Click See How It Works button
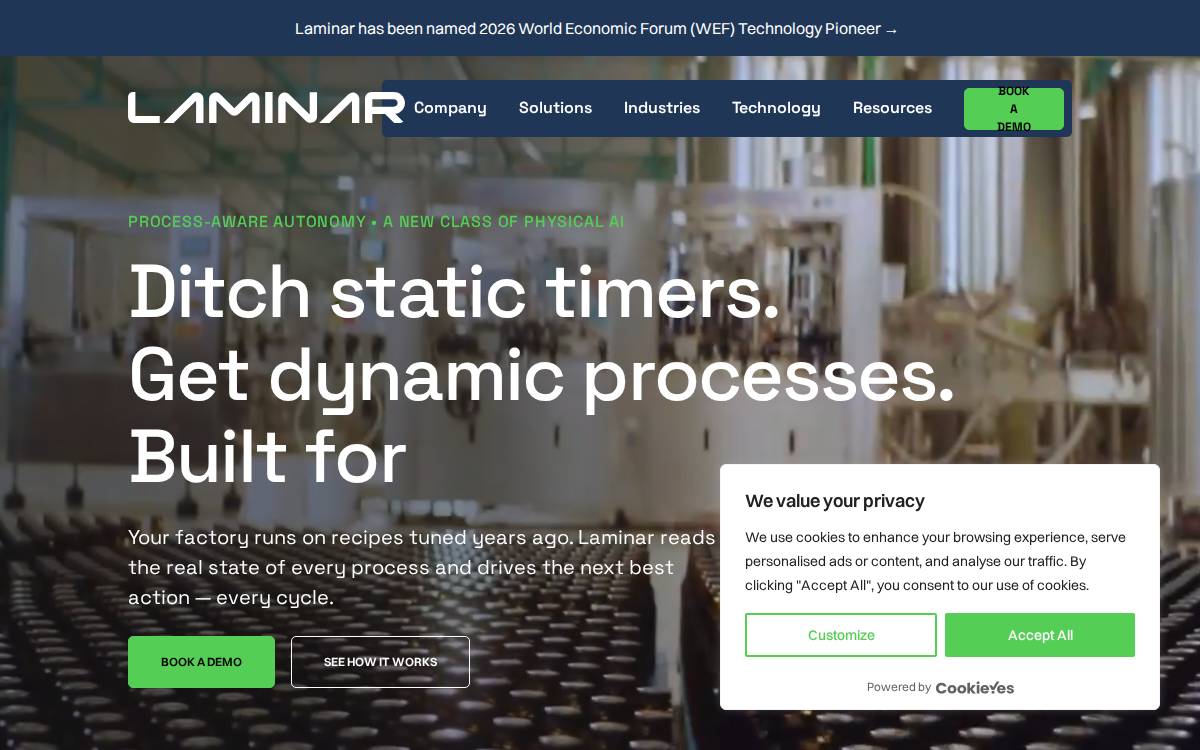This screenshot has height=750, width=1200. click(x=380, y=662)
